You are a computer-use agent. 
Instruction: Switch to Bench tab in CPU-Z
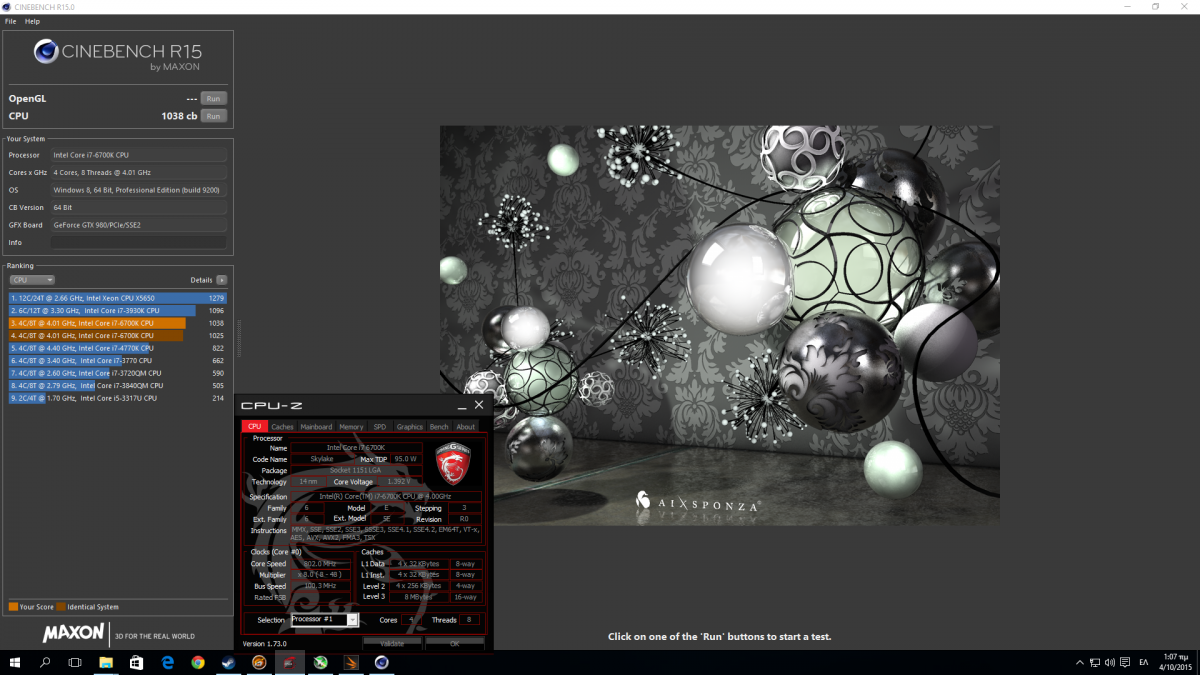tap(439, 427)
